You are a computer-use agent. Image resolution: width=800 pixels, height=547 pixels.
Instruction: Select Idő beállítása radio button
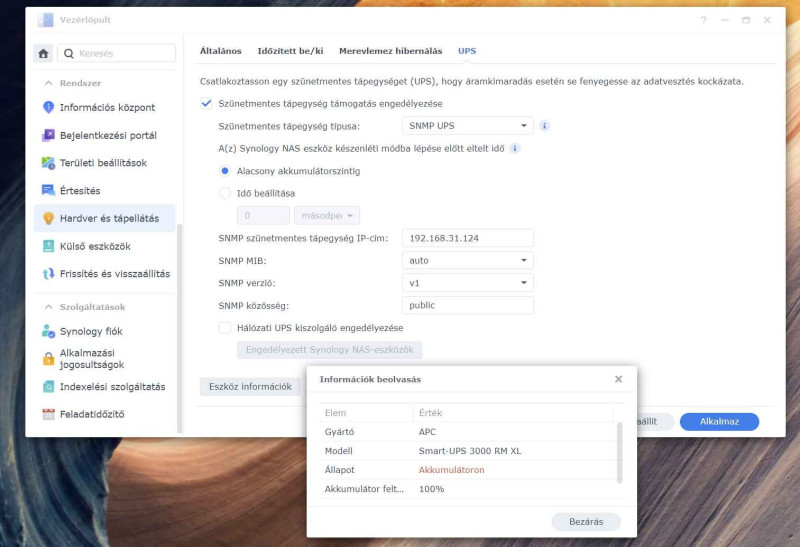[224, 193]
